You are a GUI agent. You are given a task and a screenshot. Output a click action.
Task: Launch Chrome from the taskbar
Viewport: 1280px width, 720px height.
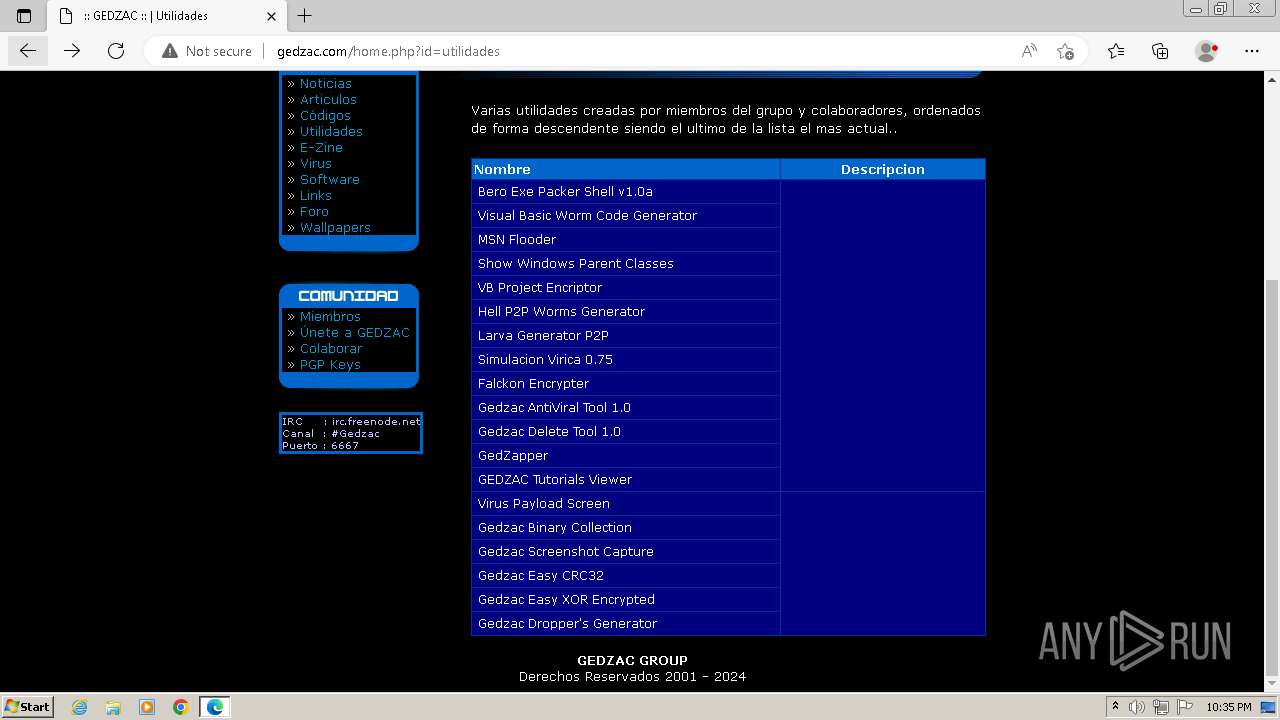181,707
